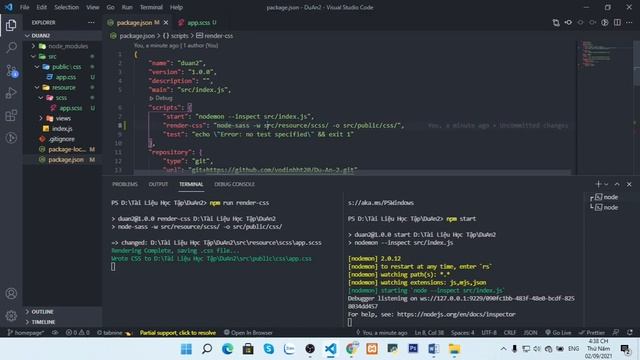Click the Prettier status bar item
Image resolution: width=640 pixels, height=360 pixels.
(x=592, y=333)
